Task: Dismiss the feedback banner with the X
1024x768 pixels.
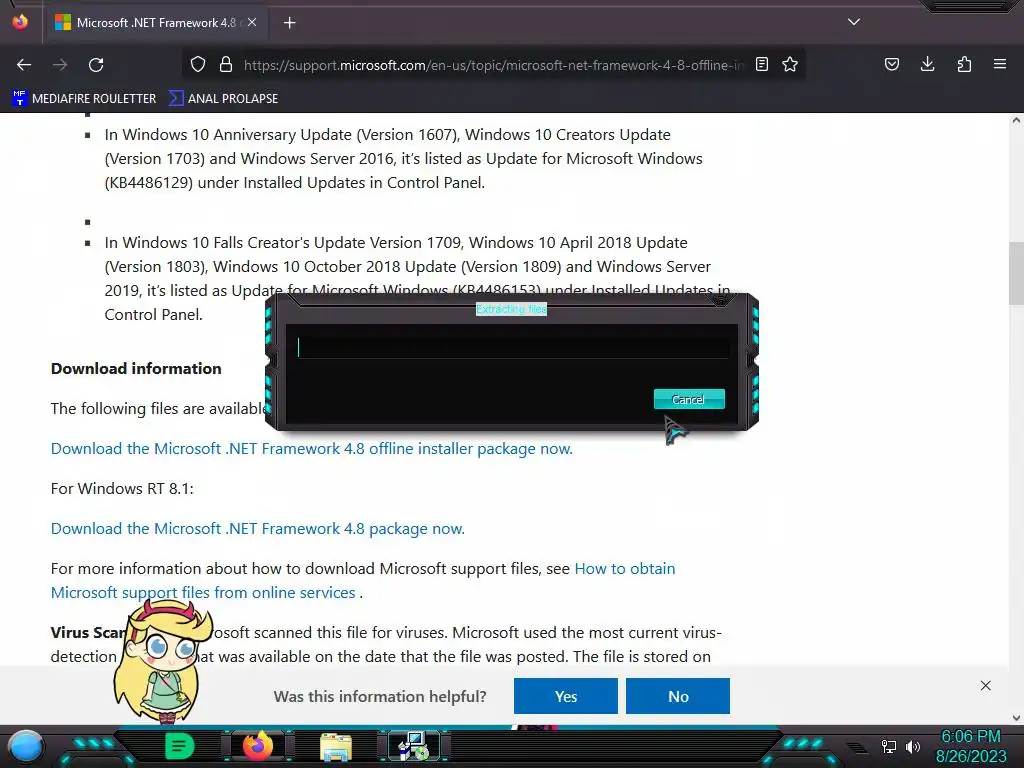Action: 985,685
